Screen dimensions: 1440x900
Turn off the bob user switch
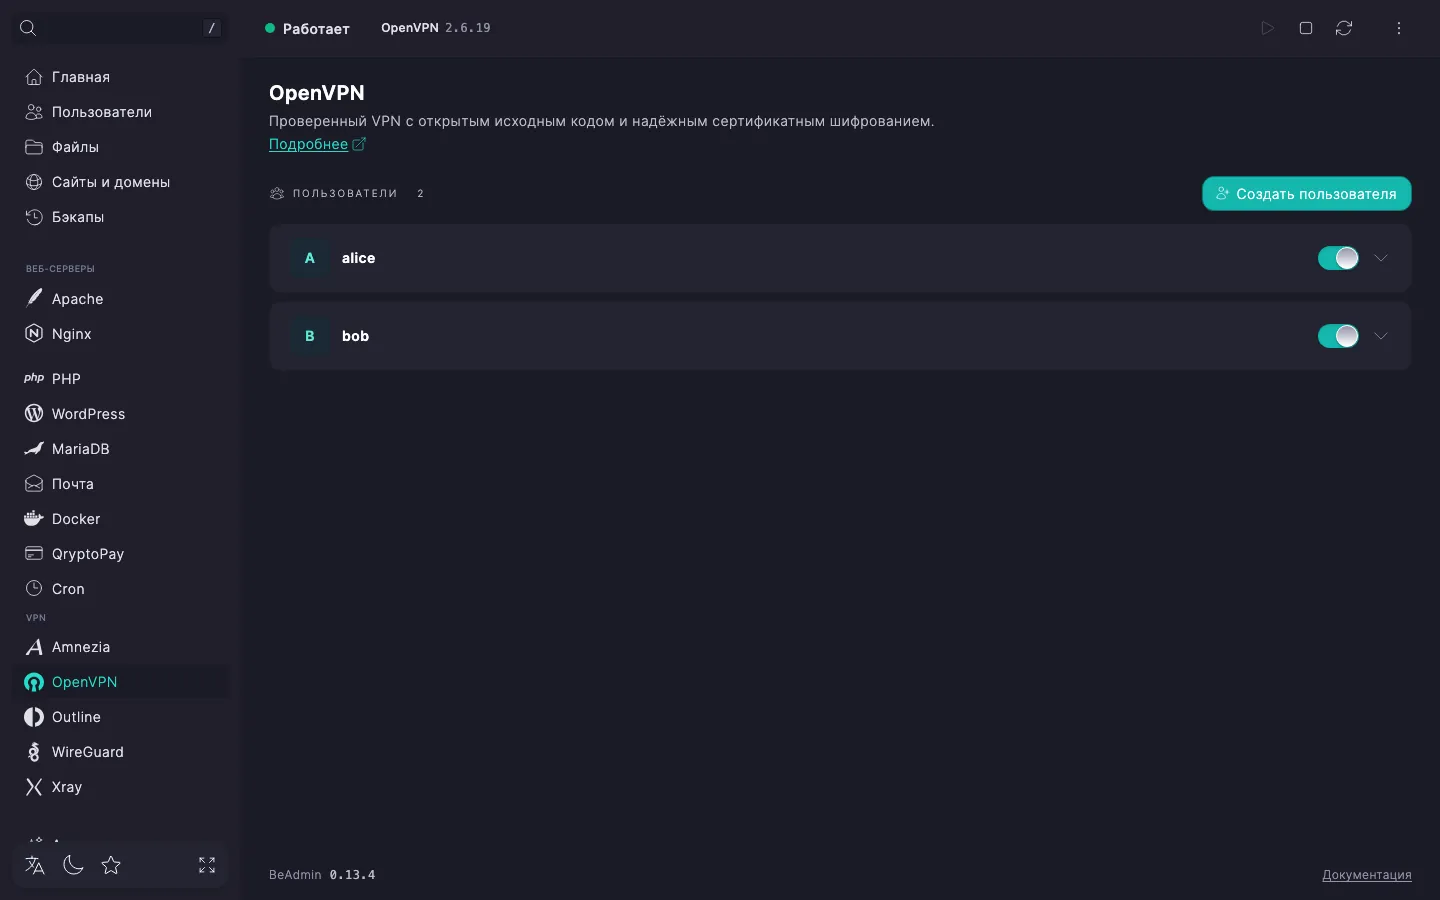(x=1338, y=336)
